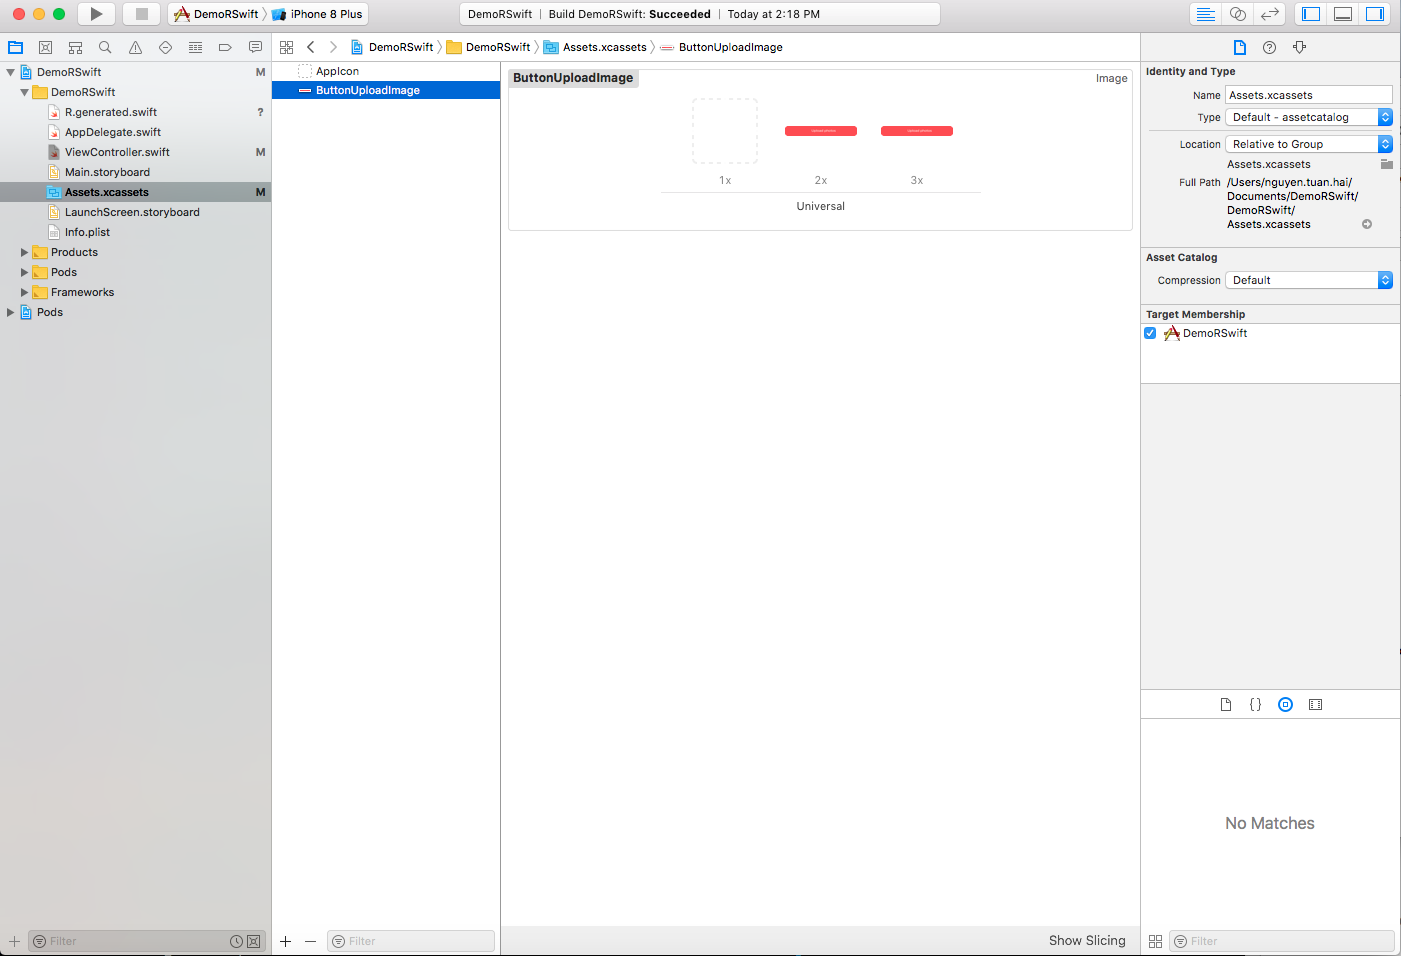Image resolution: width=1401 pixels, height=956 pixels.
Task: Click Show Slicing button
Action: 1087,941
